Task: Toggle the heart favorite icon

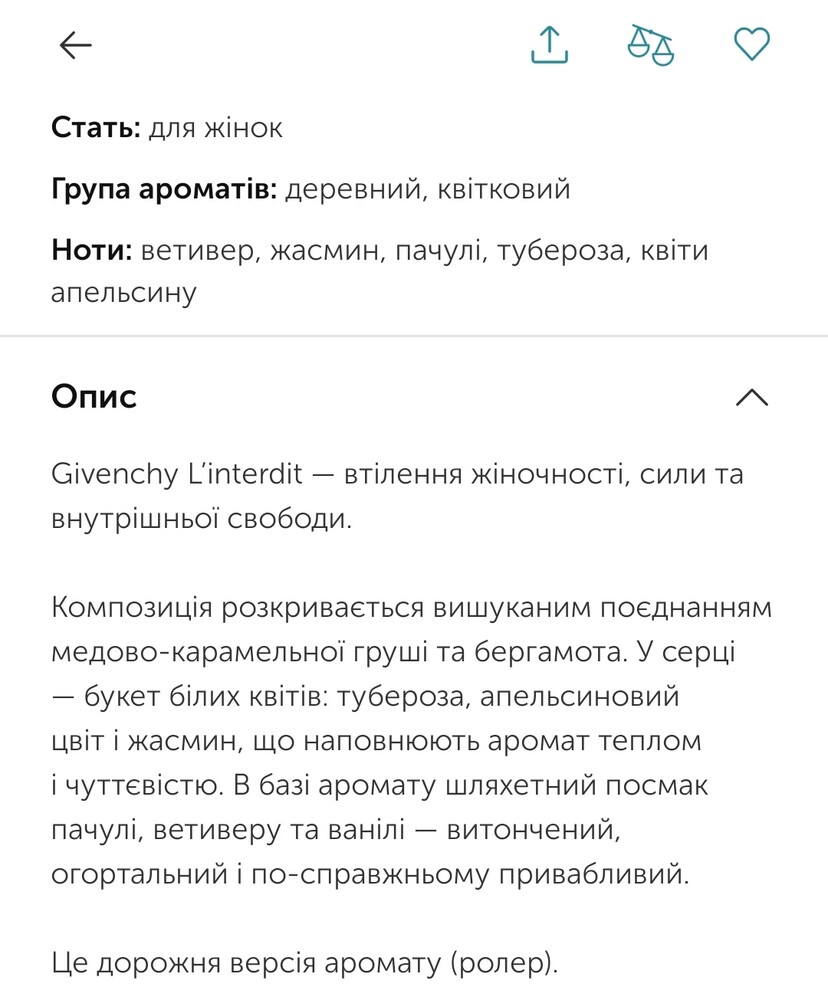Action: click(x=751, y=44)
